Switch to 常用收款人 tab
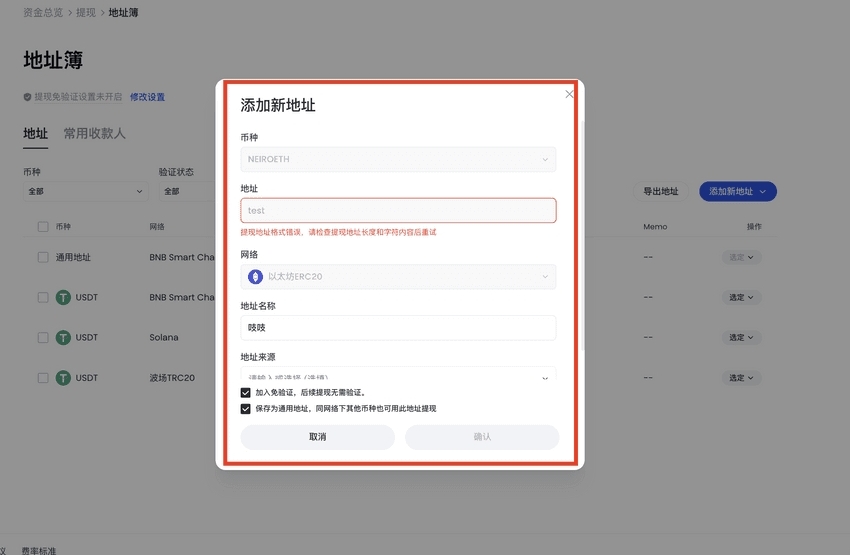 [x=95, y=134]
